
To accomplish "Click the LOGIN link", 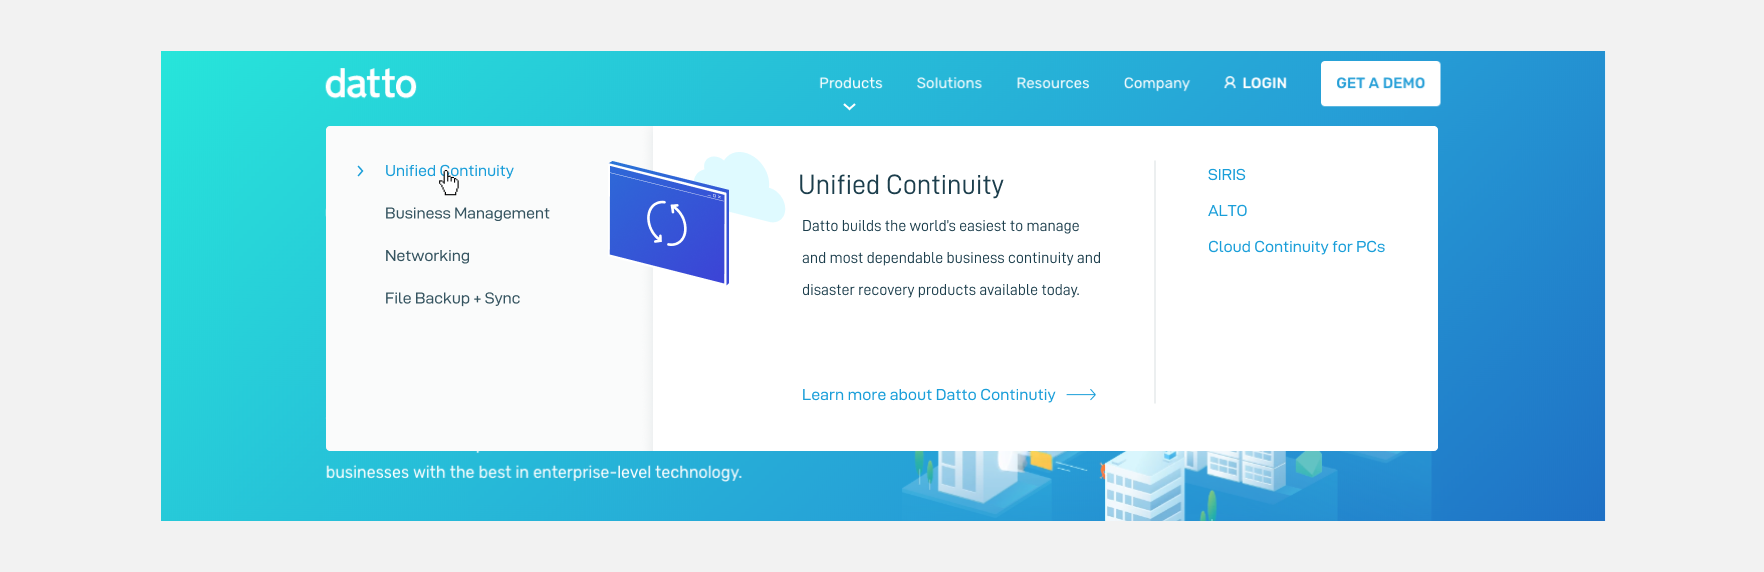I will pos(1255,83).
